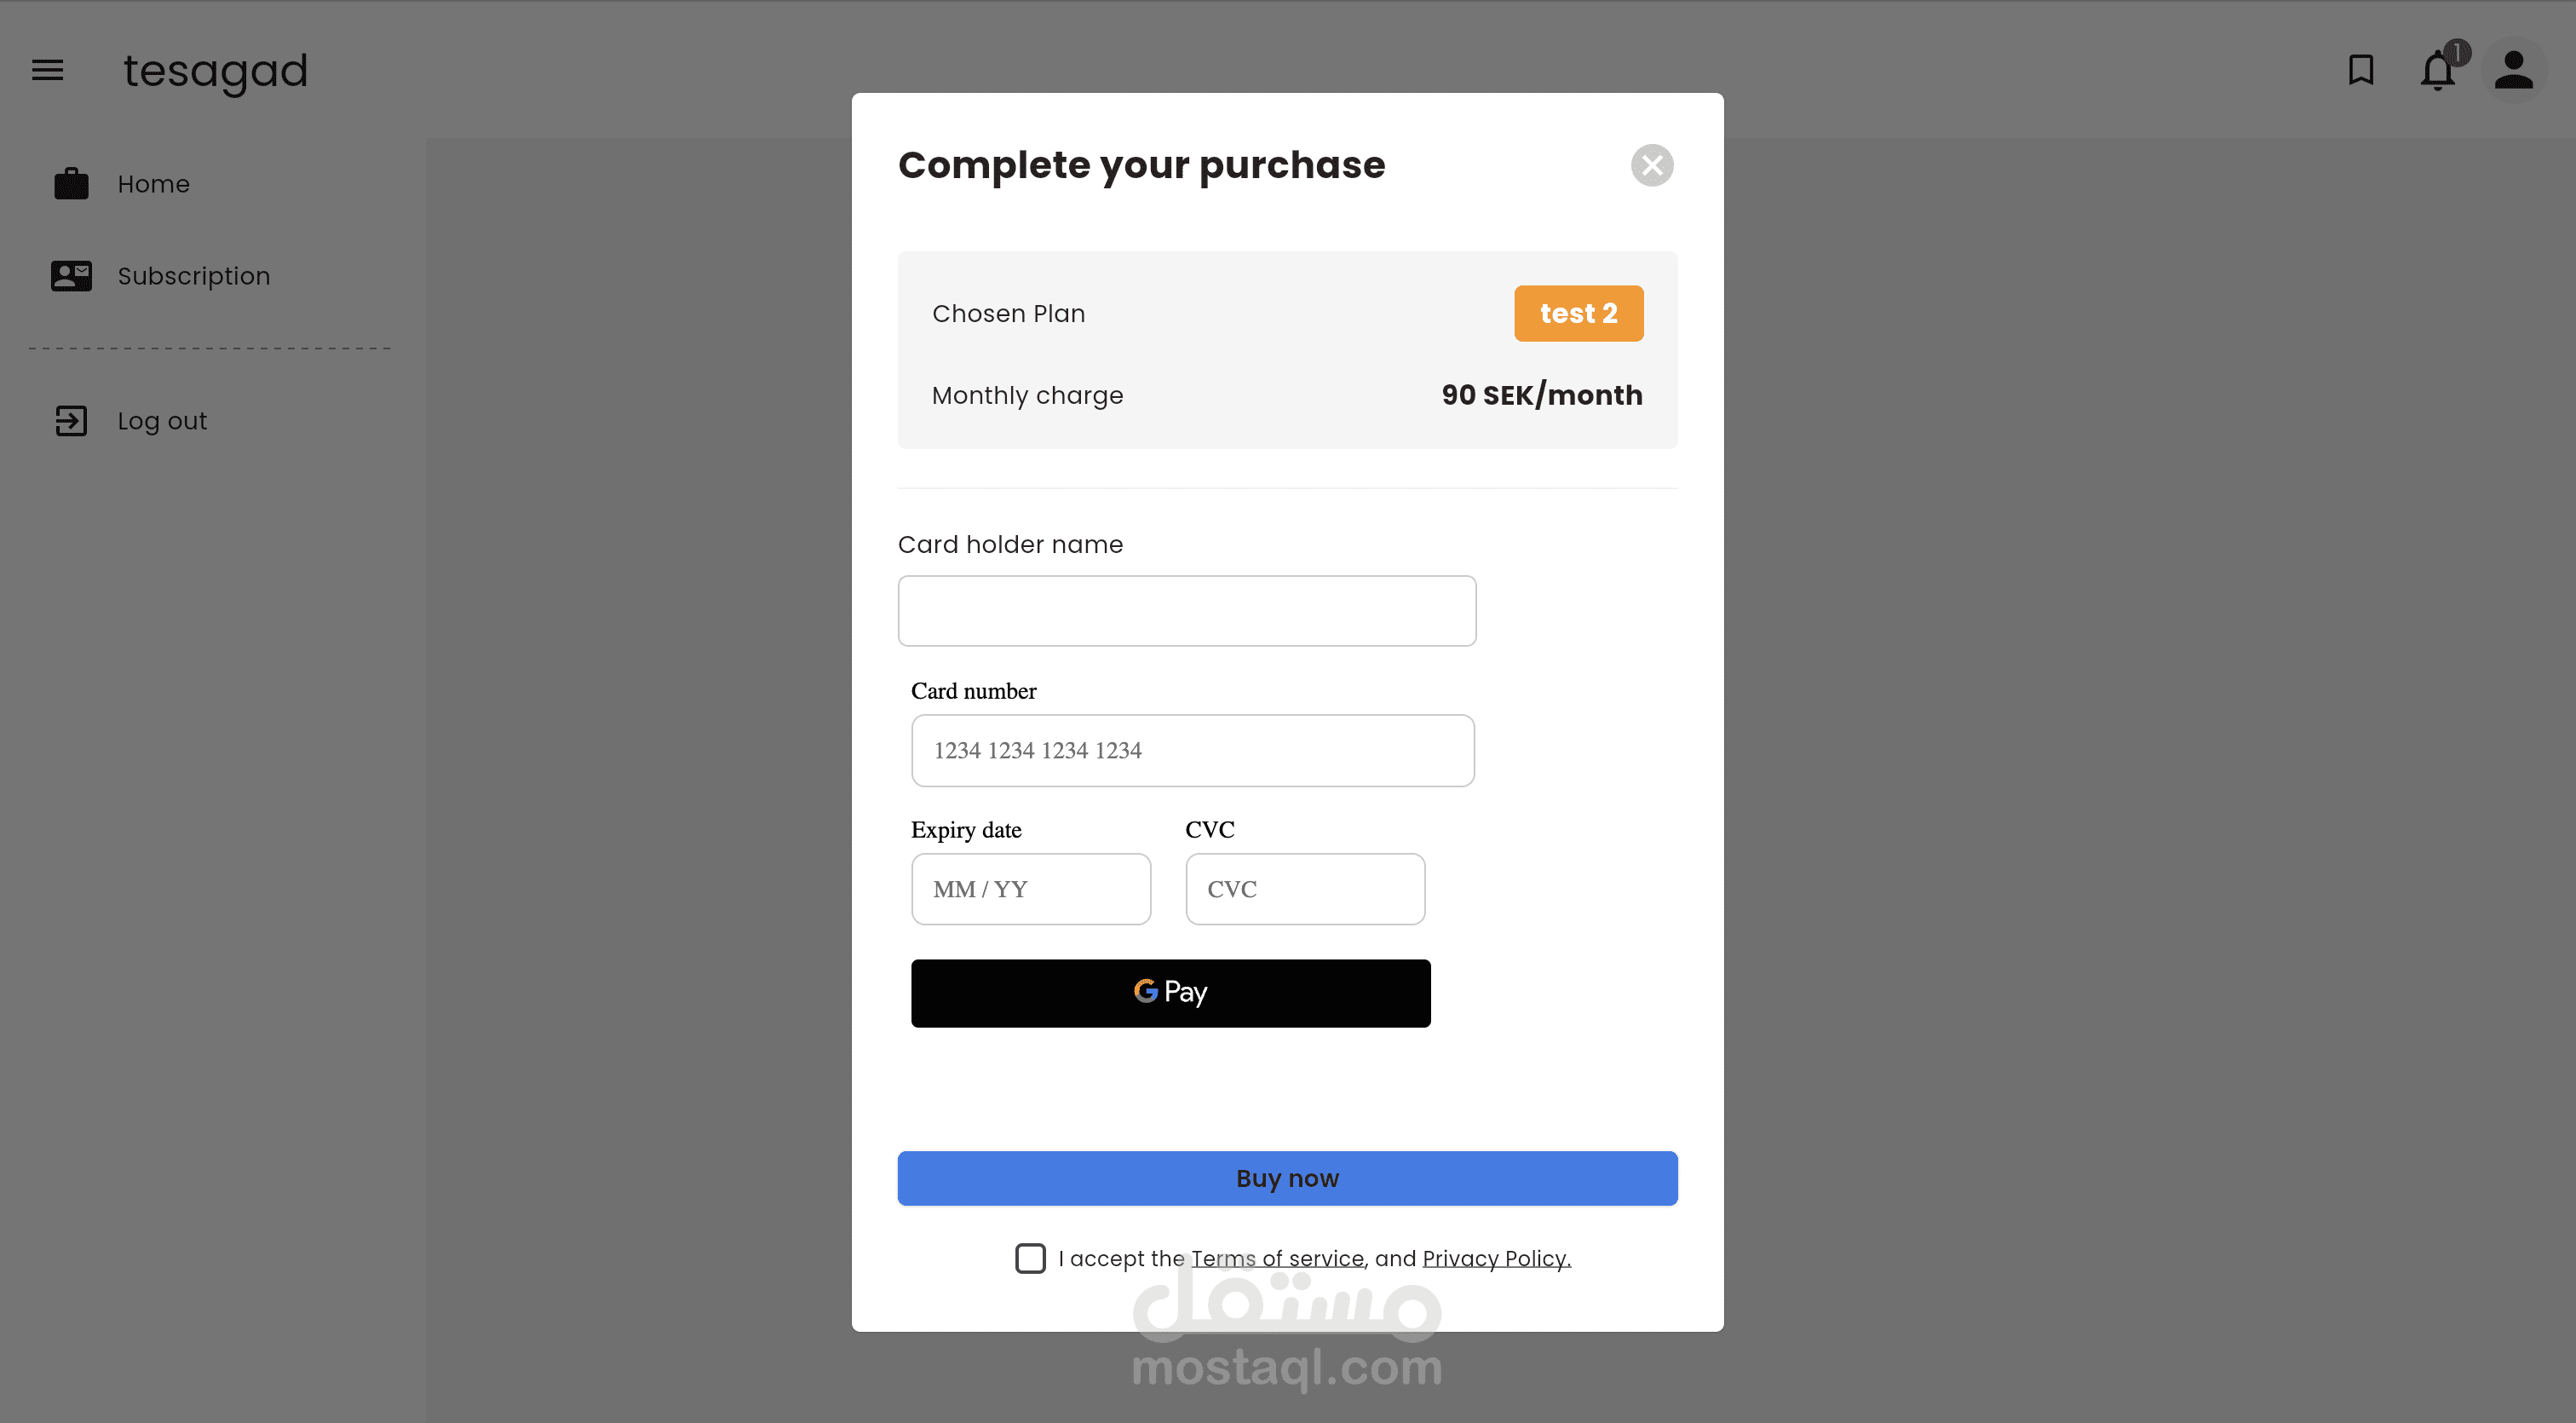Go to Home in sidebar
The height and width of the screenshot is (1423, 2576).
click(x=153, y=184)
